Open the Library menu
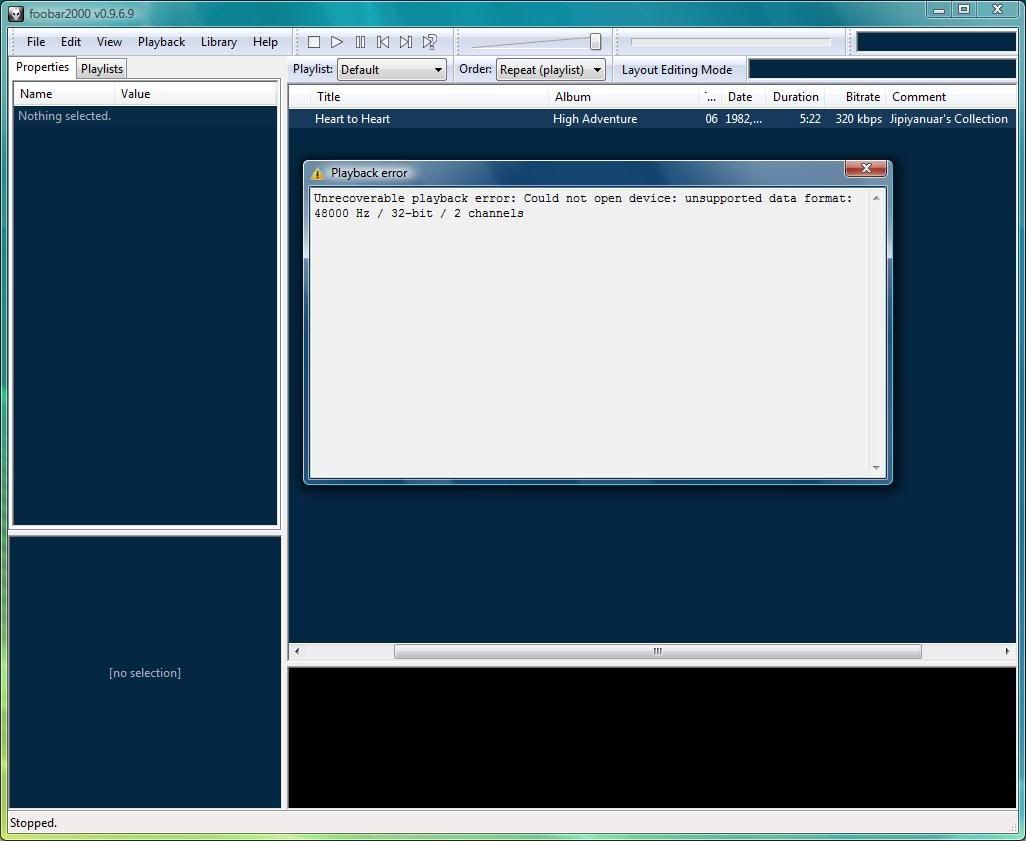The width and height of the screenshot is (1026, 841). tap(219, 42)
